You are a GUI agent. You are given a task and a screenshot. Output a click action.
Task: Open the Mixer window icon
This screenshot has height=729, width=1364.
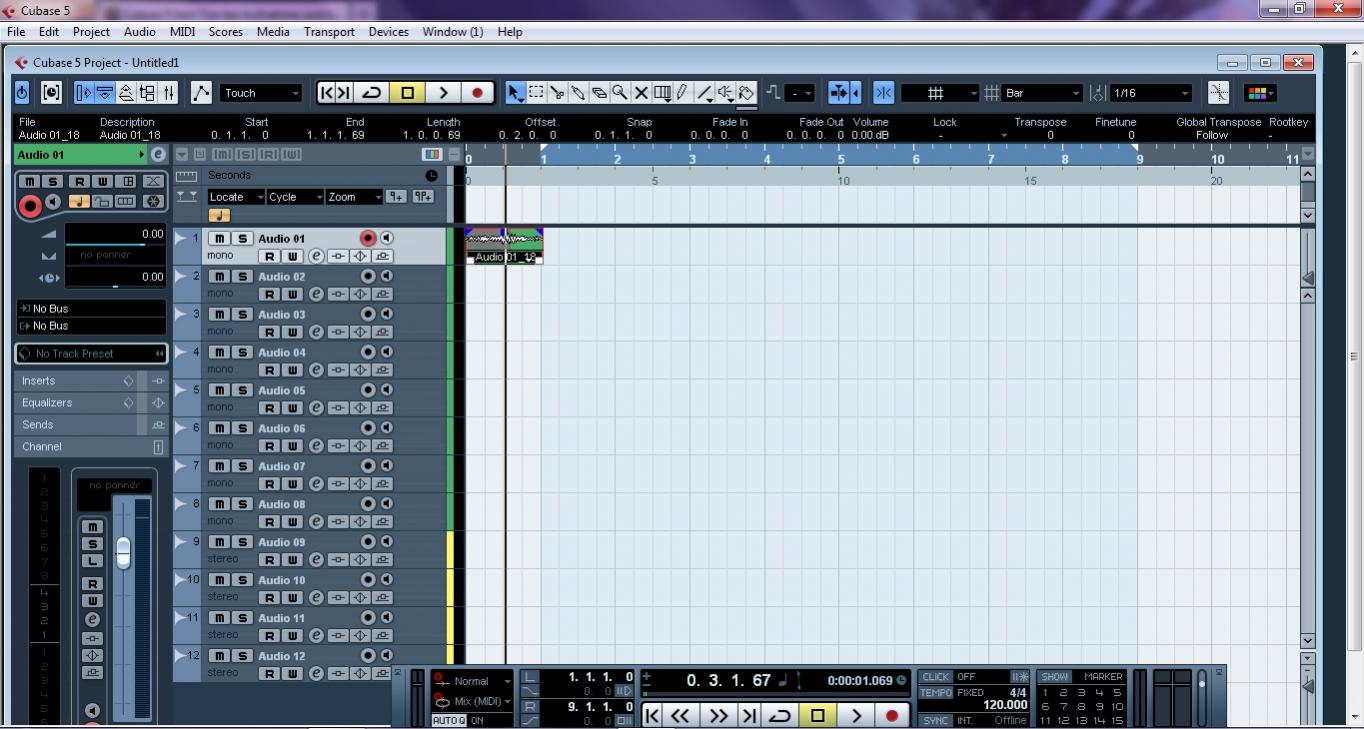coord(168,93)
